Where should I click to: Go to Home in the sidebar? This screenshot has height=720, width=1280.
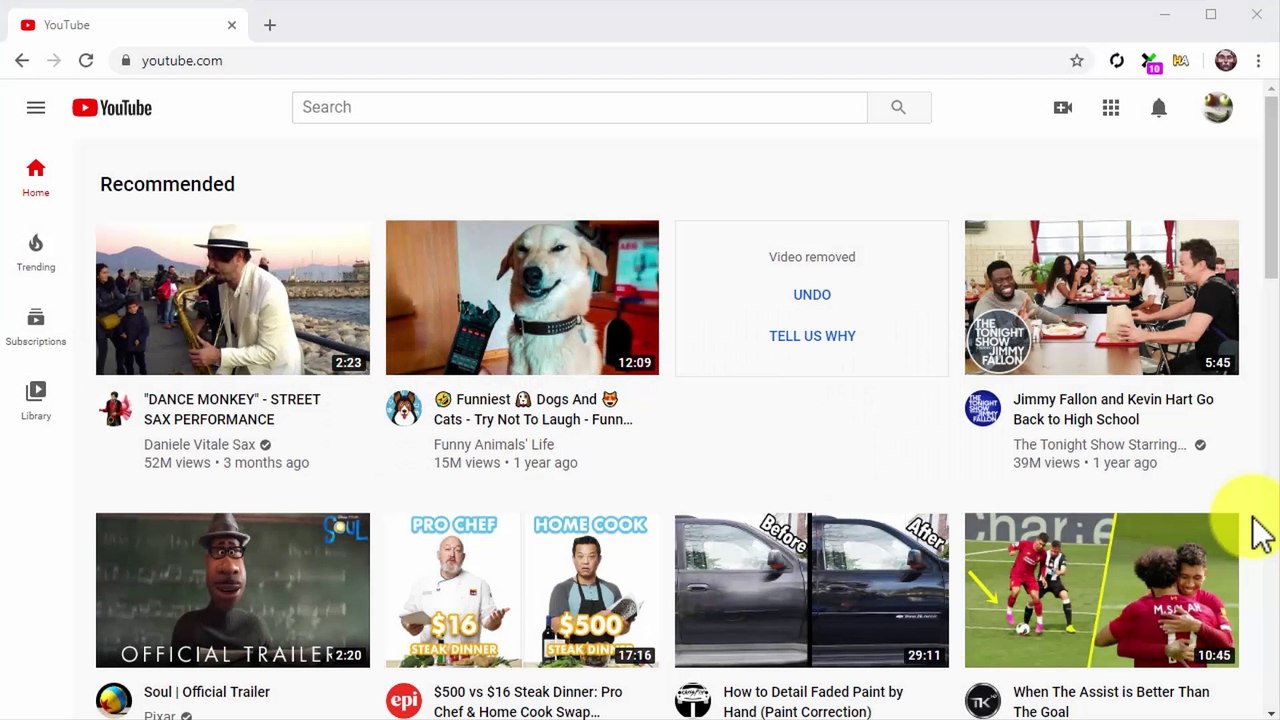coord(36,177)
